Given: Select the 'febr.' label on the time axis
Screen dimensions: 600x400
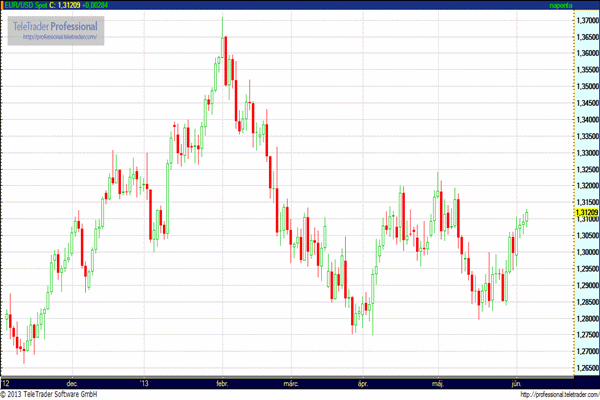Looking at the screenshot, I should 222,383.
